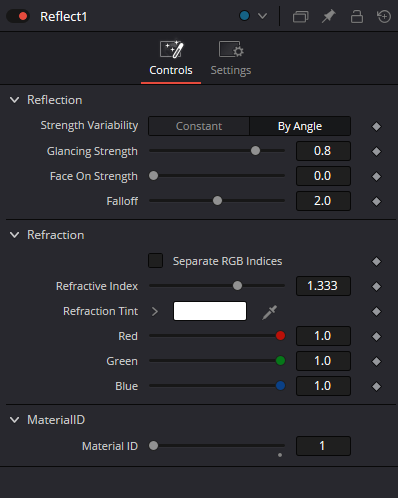Click the Blue value field
The image size is (398, 498).
[x=323, y=386]
